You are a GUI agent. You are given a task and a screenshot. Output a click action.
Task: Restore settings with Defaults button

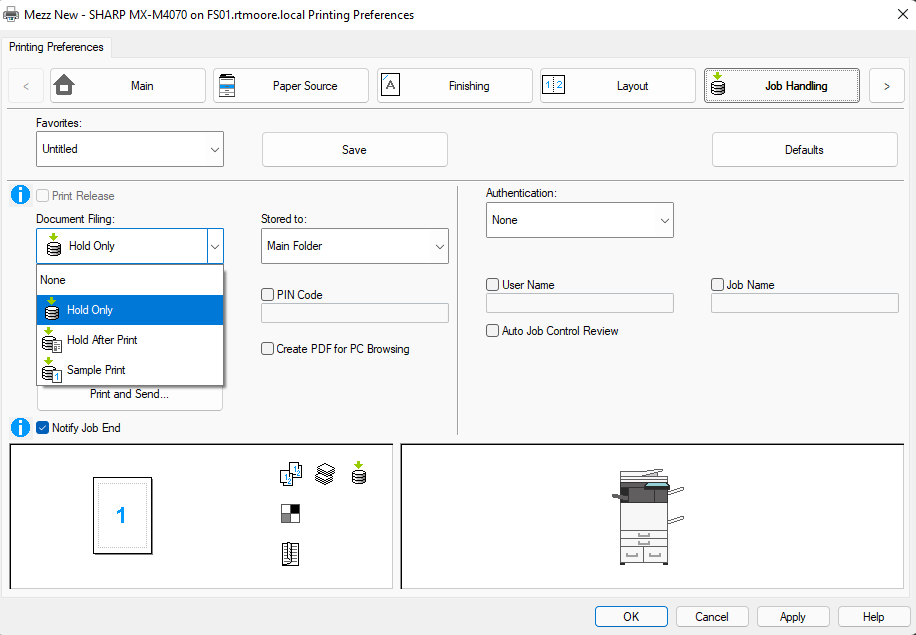(x=804, y=150)
